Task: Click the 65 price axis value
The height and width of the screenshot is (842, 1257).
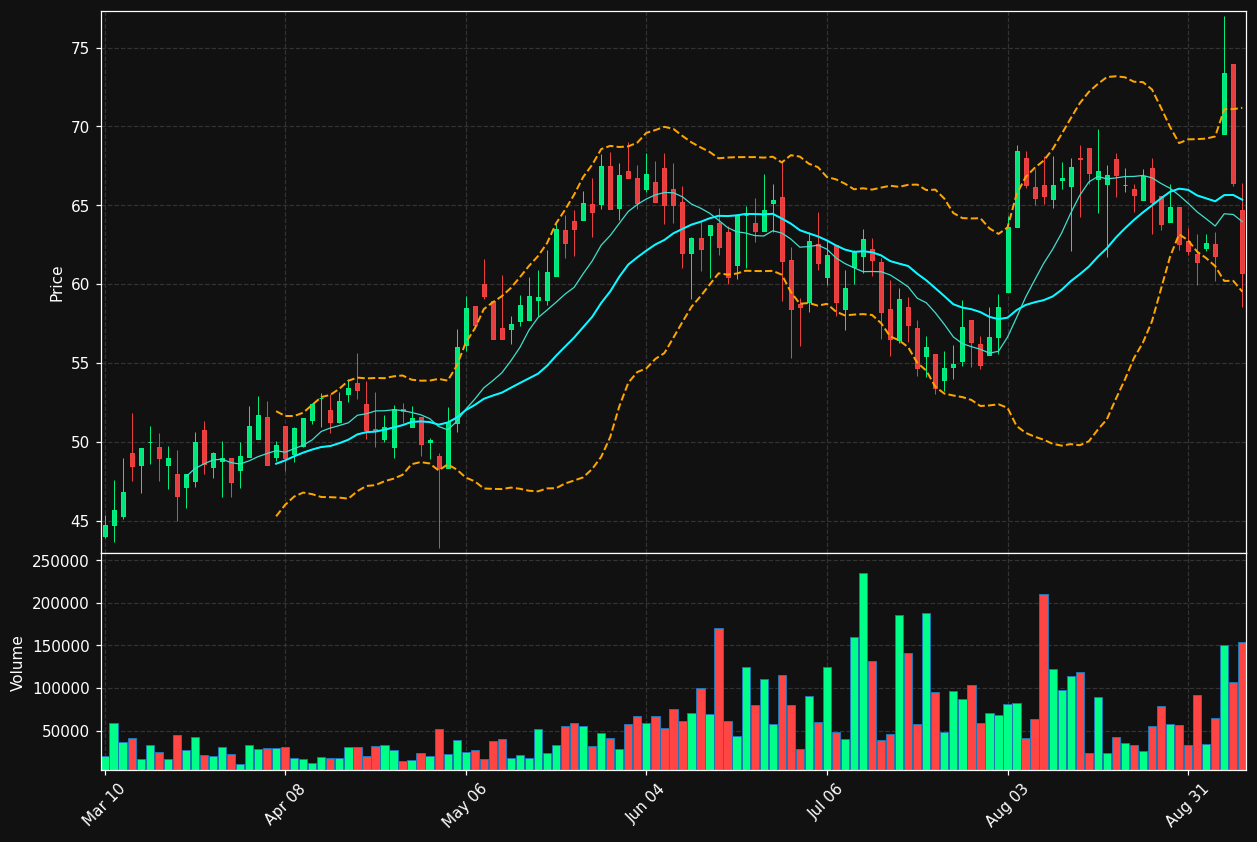Action: pos(80,206)
